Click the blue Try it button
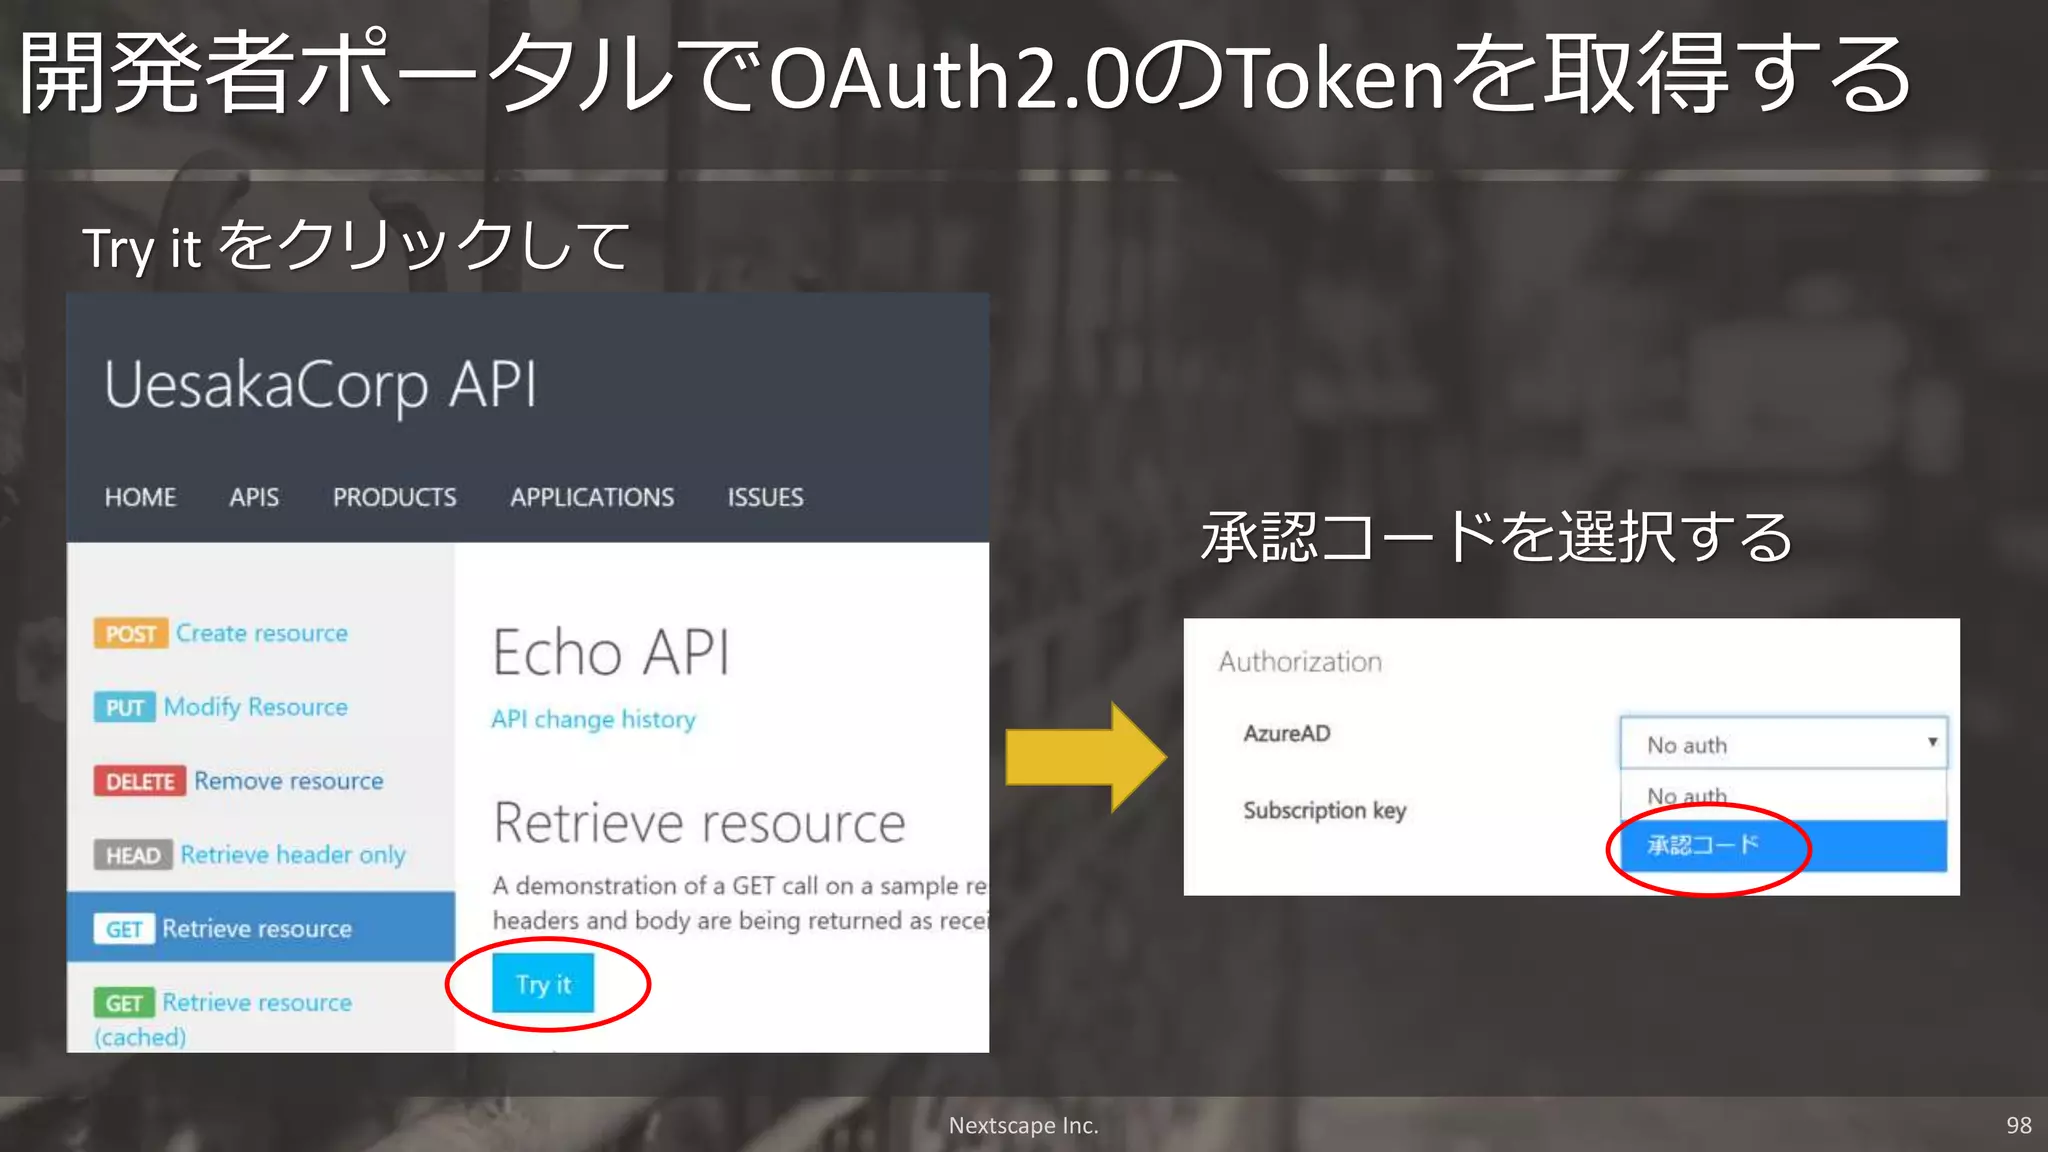Image resolution: width=2048 pixels, height=1152 pixels. coord(543,983)
